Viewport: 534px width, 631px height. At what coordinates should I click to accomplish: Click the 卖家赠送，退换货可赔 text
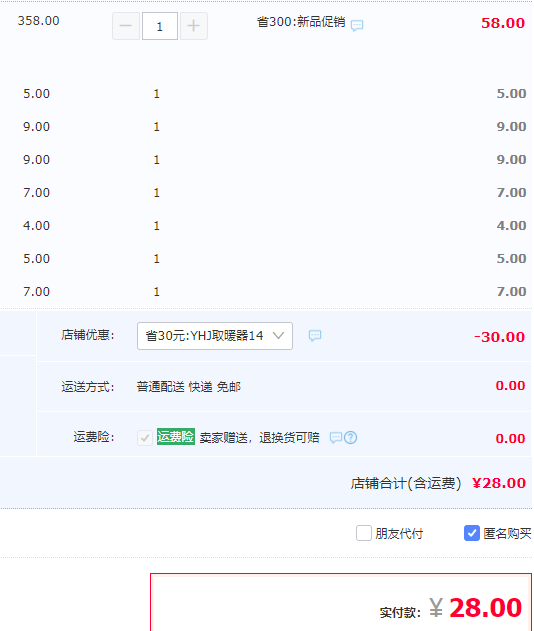coord(260,437)
